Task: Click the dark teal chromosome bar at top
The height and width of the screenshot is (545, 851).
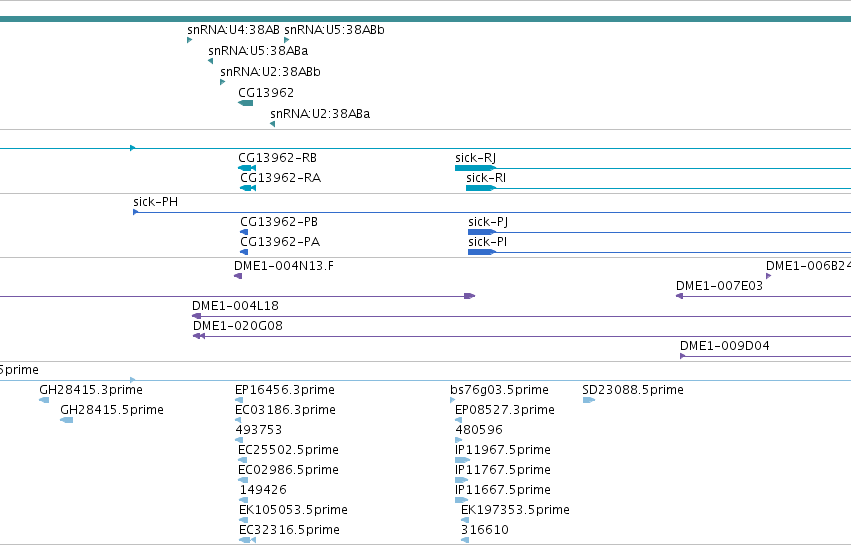Action: point(426,19)
